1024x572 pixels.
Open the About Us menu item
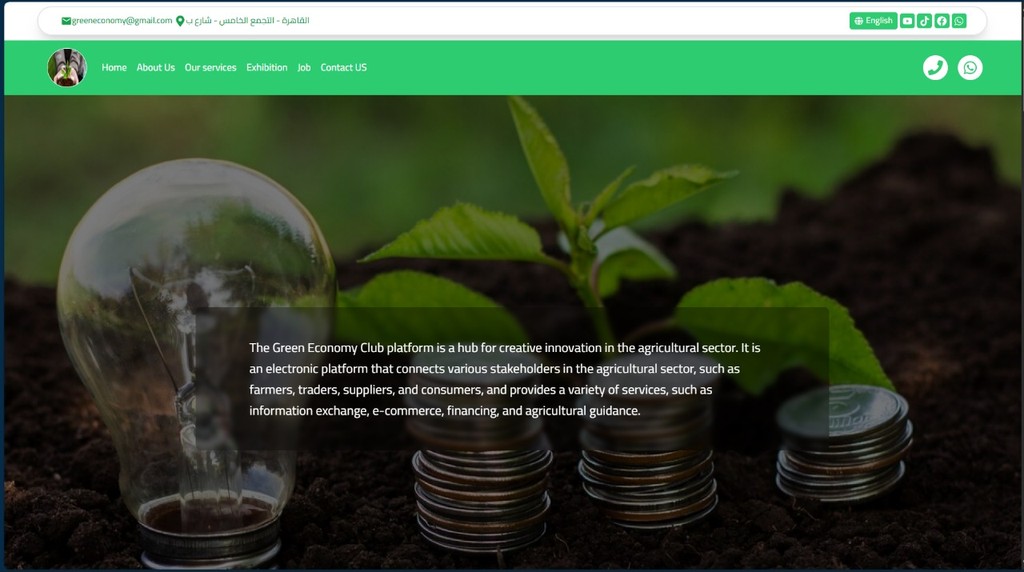155,67
